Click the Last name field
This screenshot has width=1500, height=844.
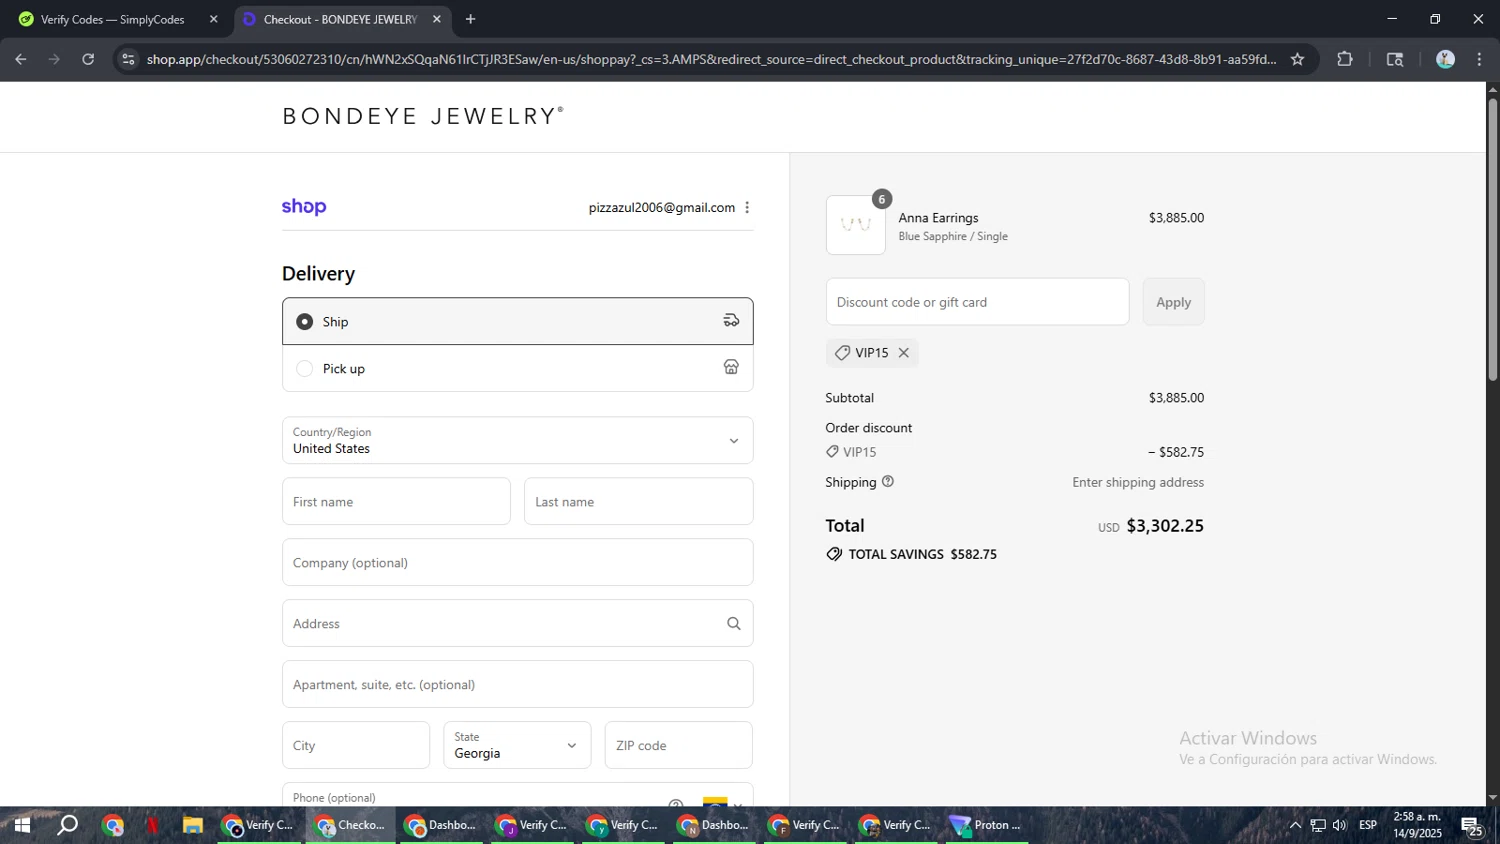pyautogui.click(x=638, y=501)
